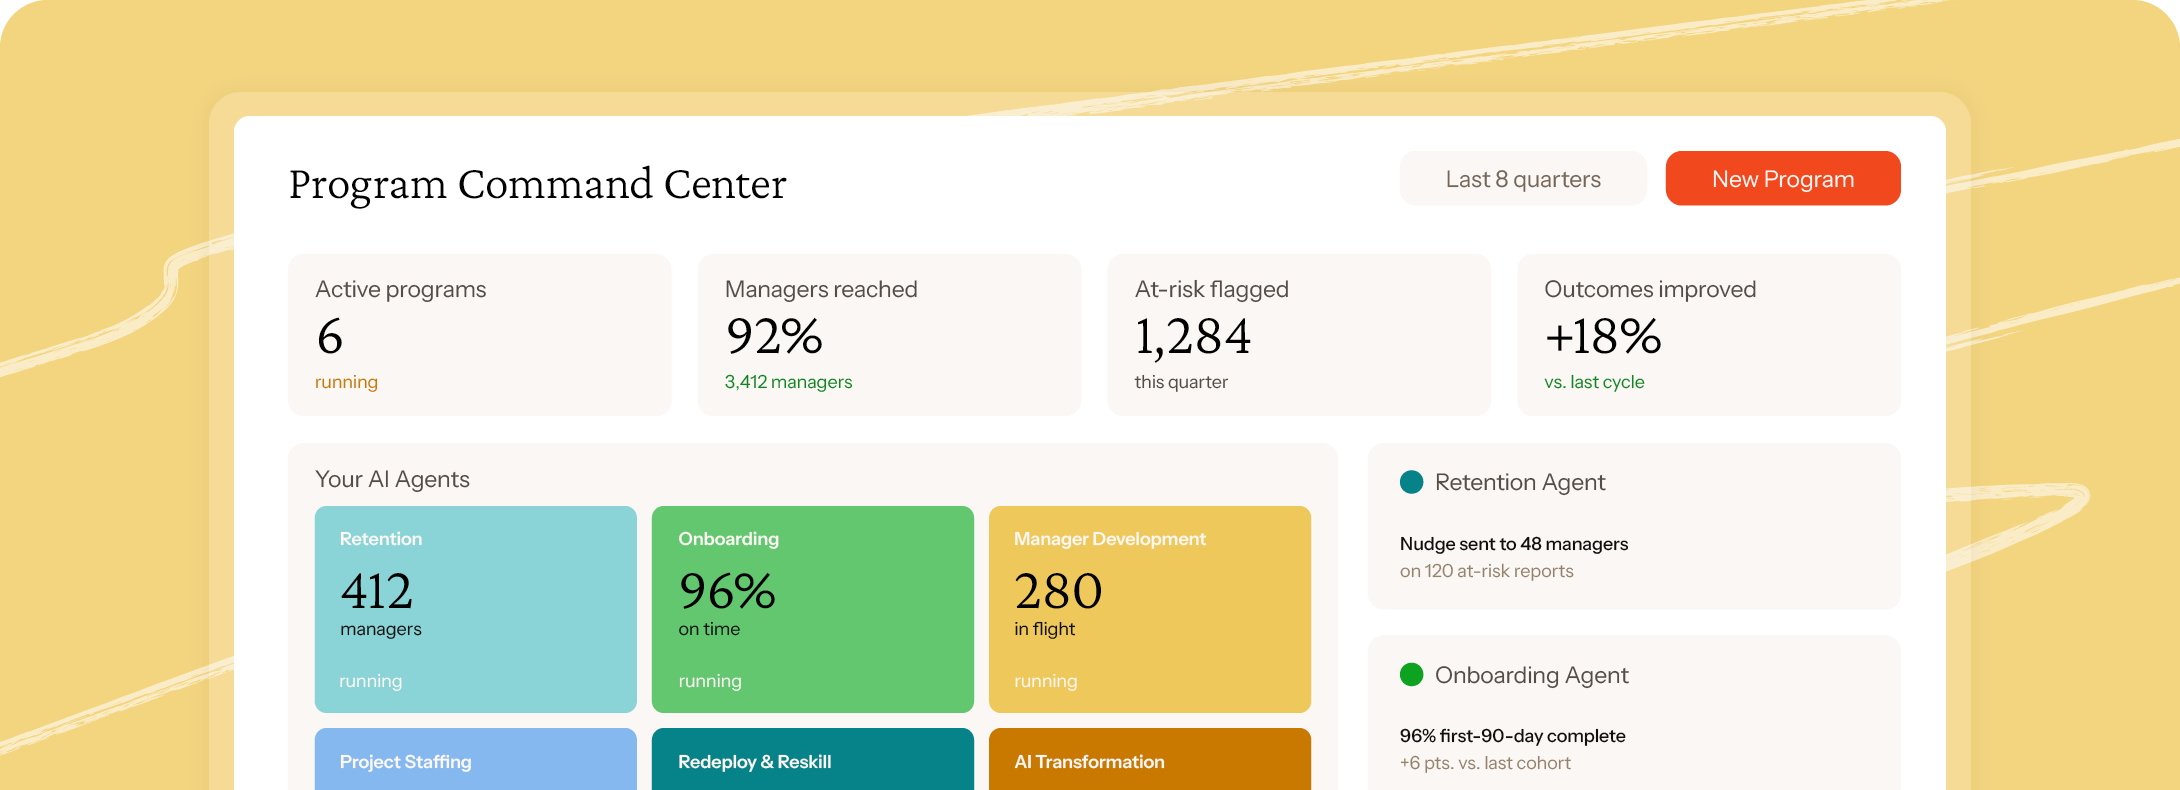Click the Your AI Agents heading

coord(392,479)
